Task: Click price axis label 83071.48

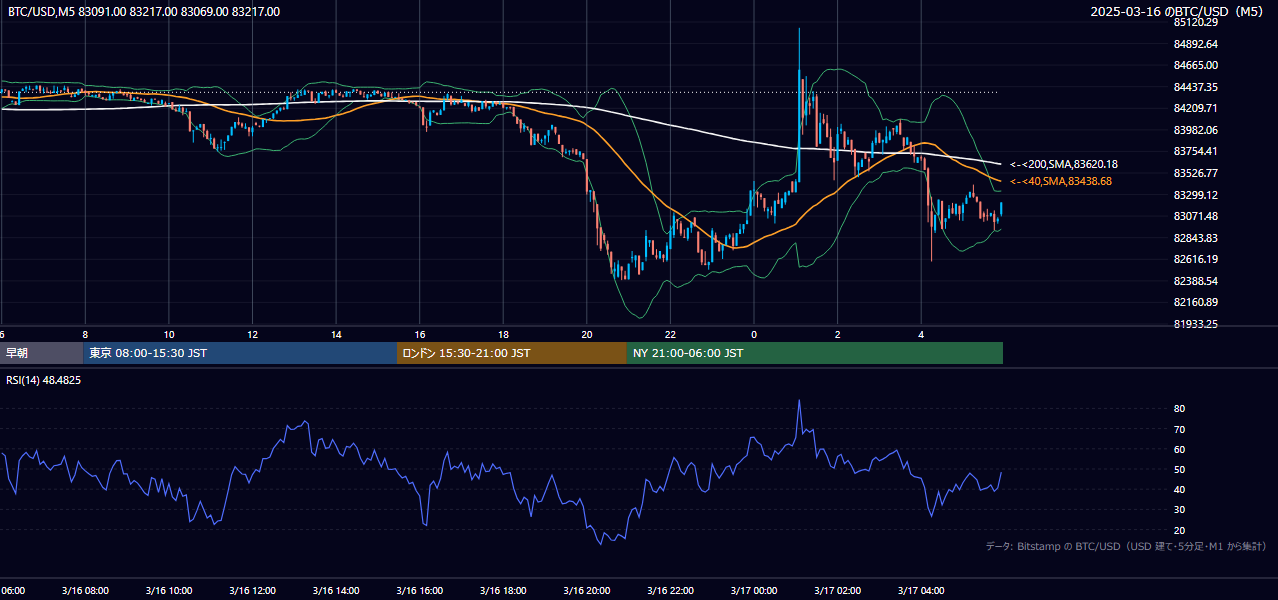Action: pos(1195,216)
